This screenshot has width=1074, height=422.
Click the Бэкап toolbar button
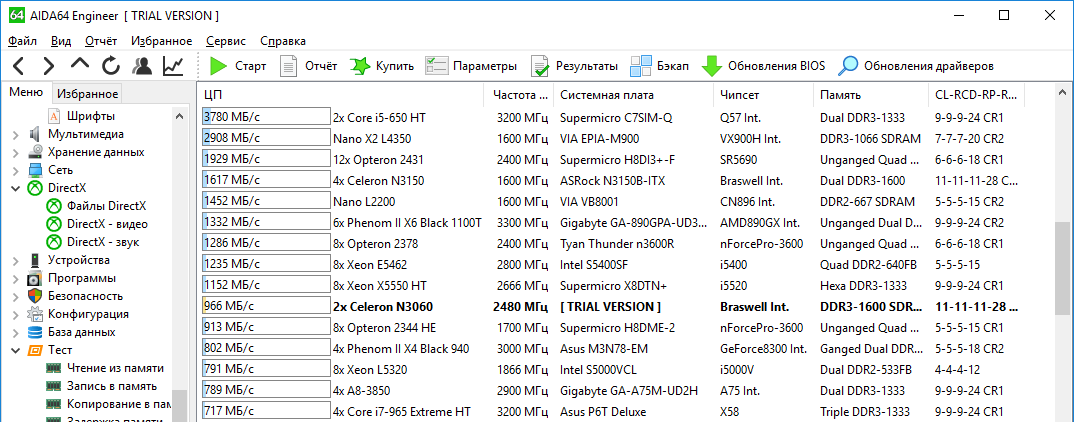click(x=660, y=66)
